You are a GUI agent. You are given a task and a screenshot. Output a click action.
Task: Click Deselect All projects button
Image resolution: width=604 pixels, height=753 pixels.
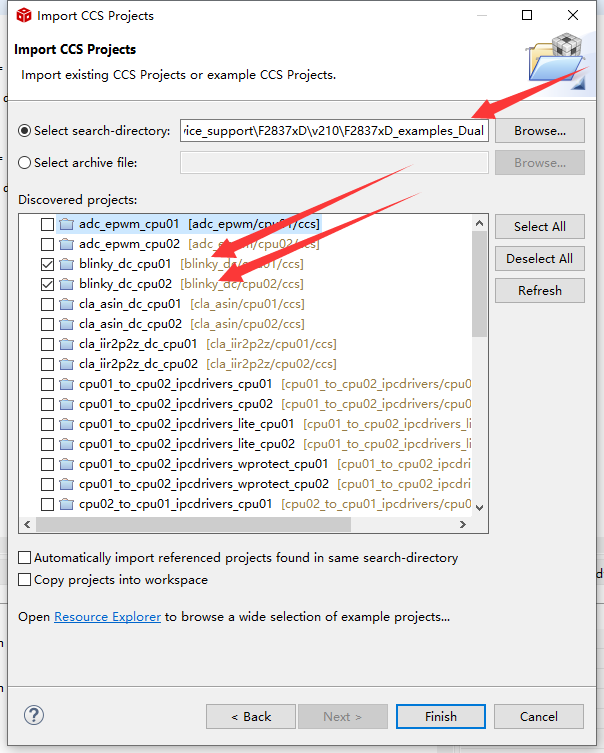tap(540, 258)
